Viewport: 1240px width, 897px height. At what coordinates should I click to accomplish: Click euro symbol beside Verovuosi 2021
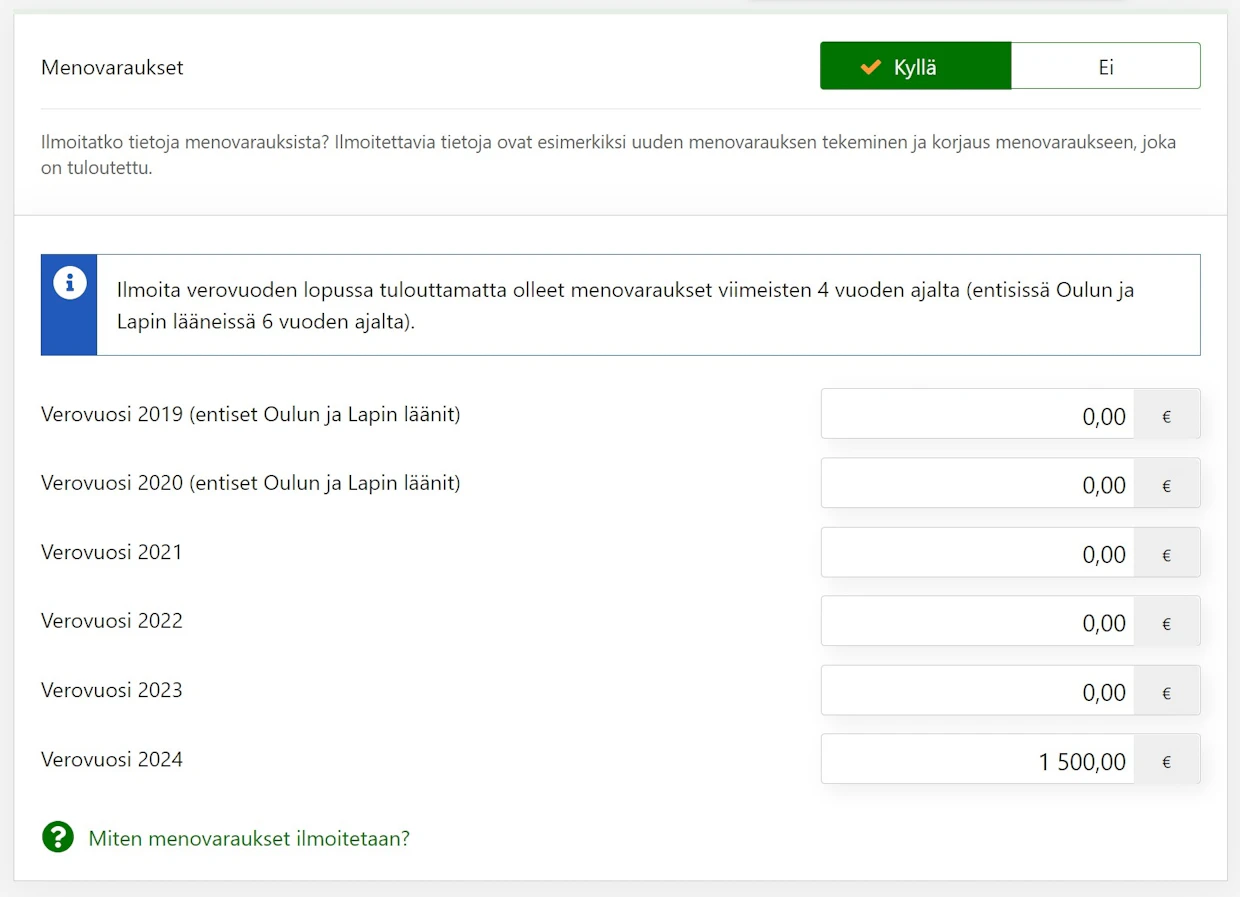(1166, 554)
